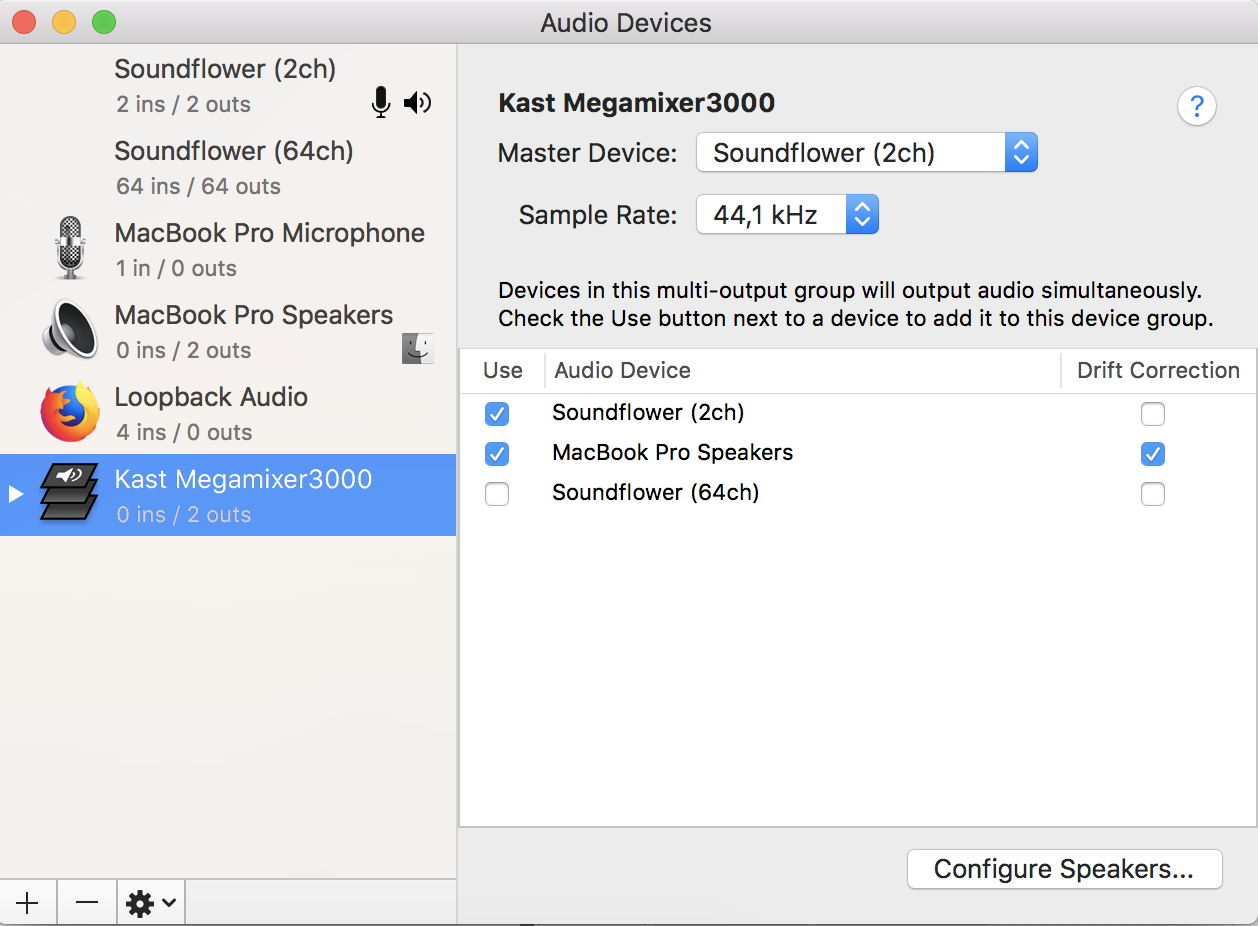
Task: Enable Drift Correction for Soundflower (2ch)
Action: pyautogui.click(x=1152, y=413)
